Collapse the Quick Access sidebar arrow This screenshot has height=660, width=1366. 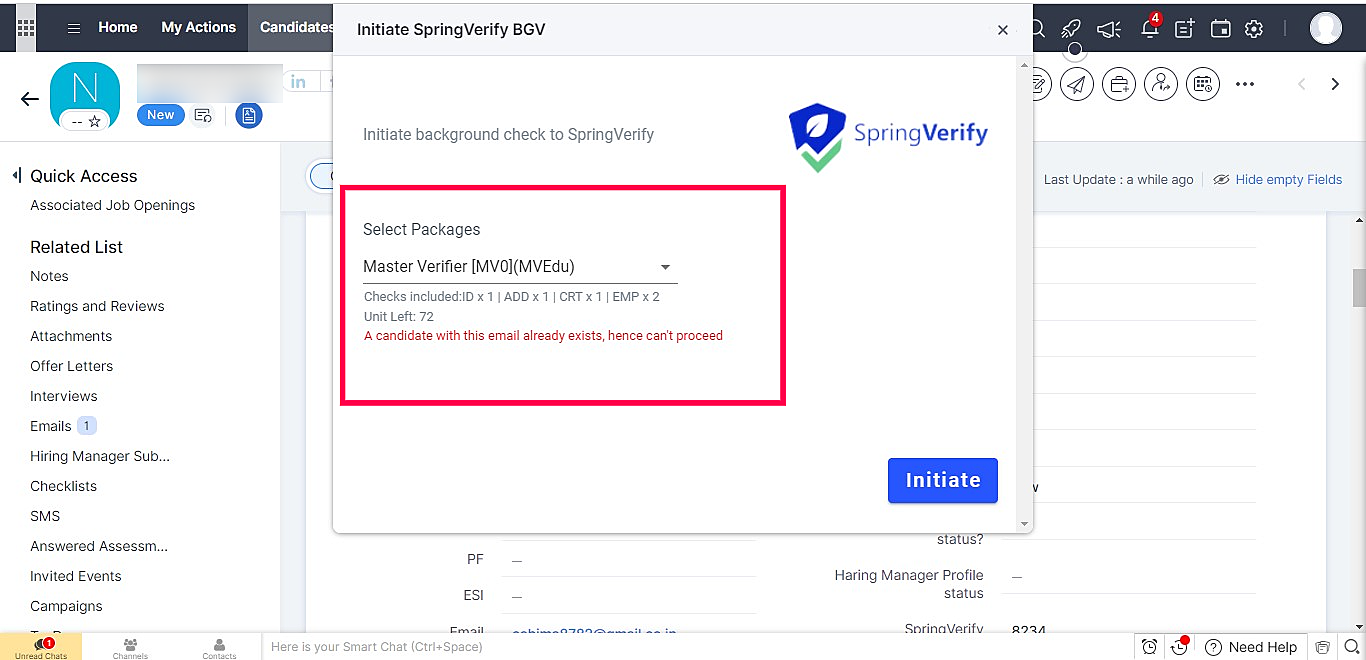(16, 176)
